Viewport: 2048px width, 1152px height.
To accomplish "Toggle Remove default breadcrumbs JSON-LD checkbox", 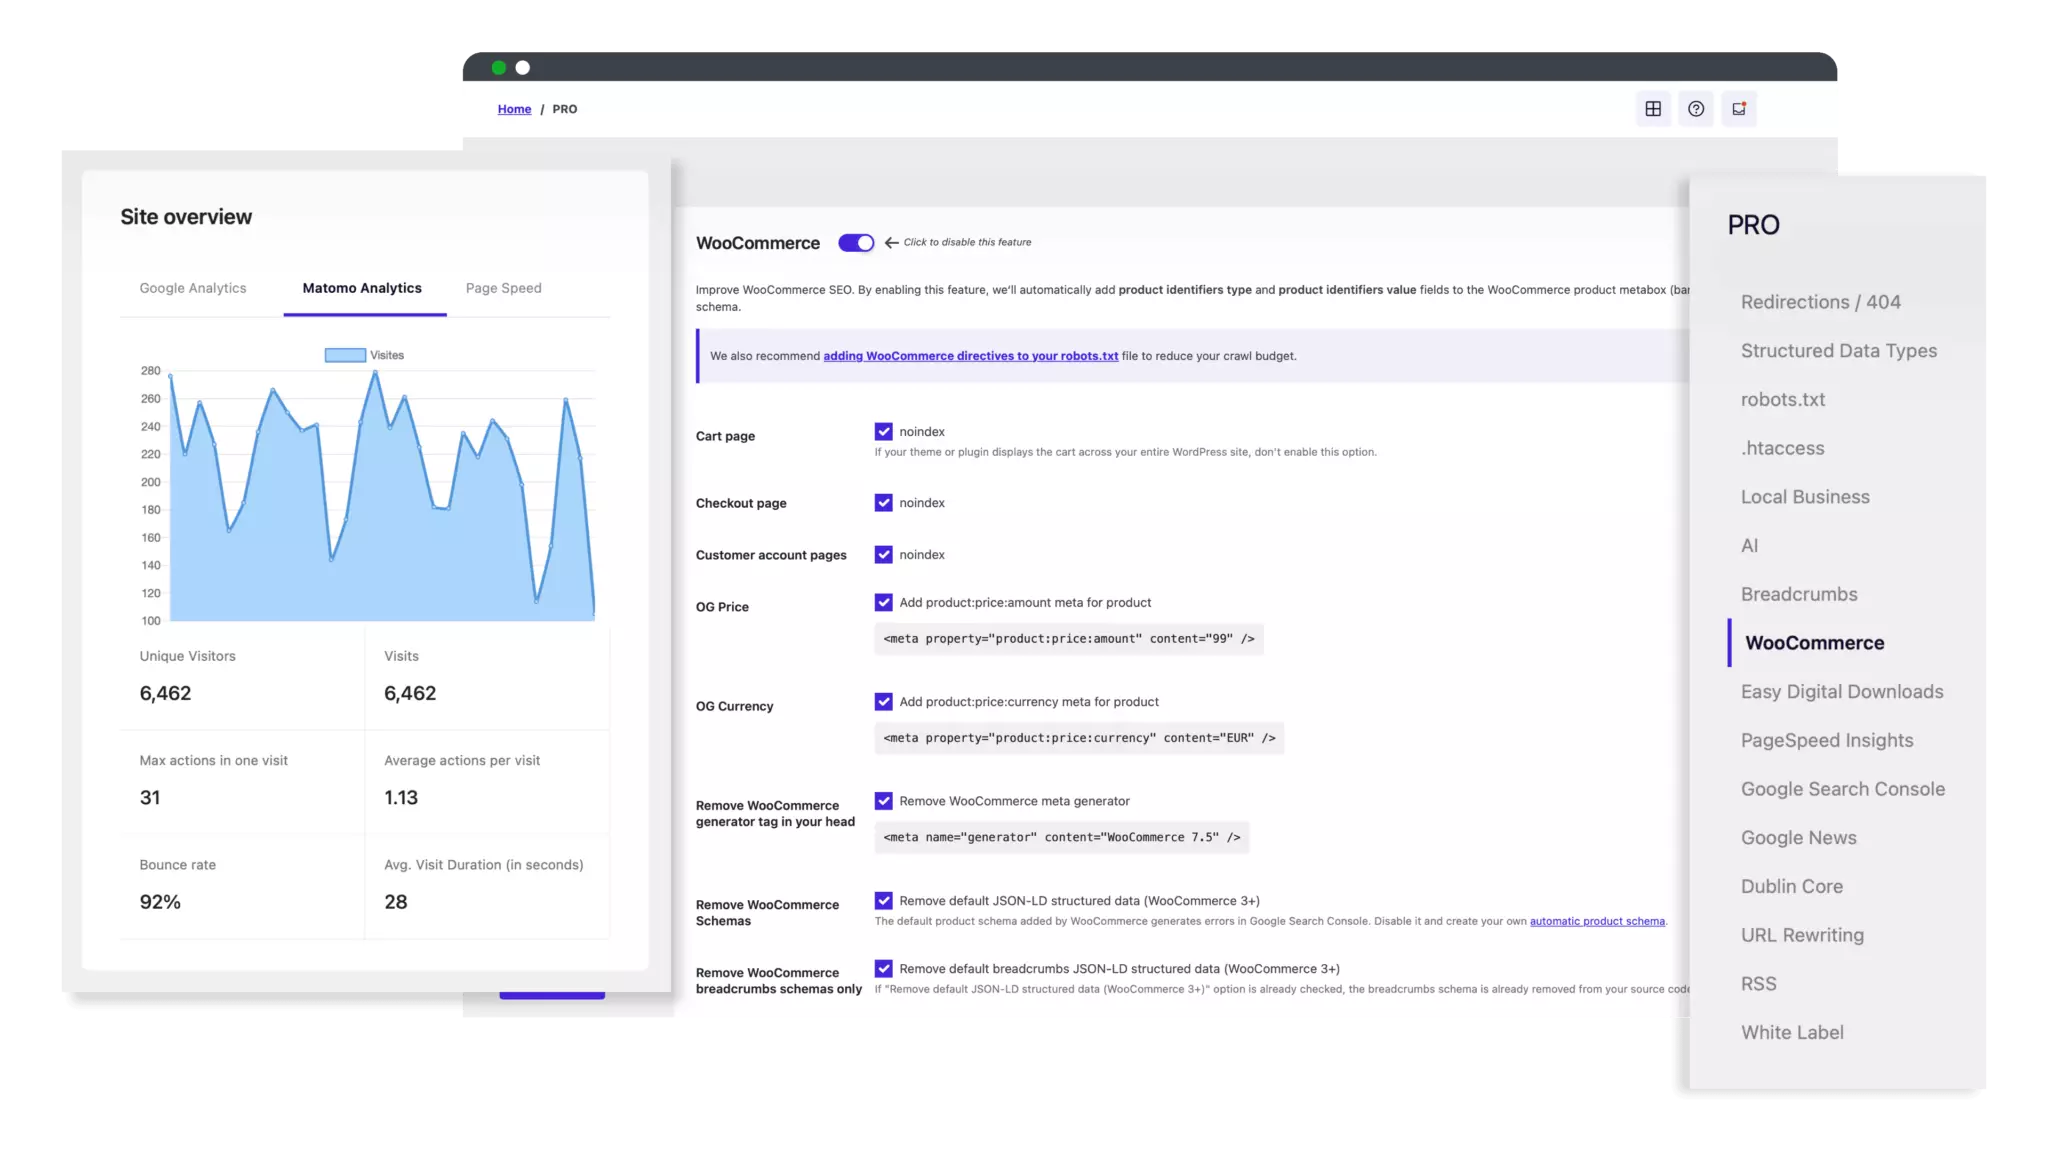I will point(883,969).
